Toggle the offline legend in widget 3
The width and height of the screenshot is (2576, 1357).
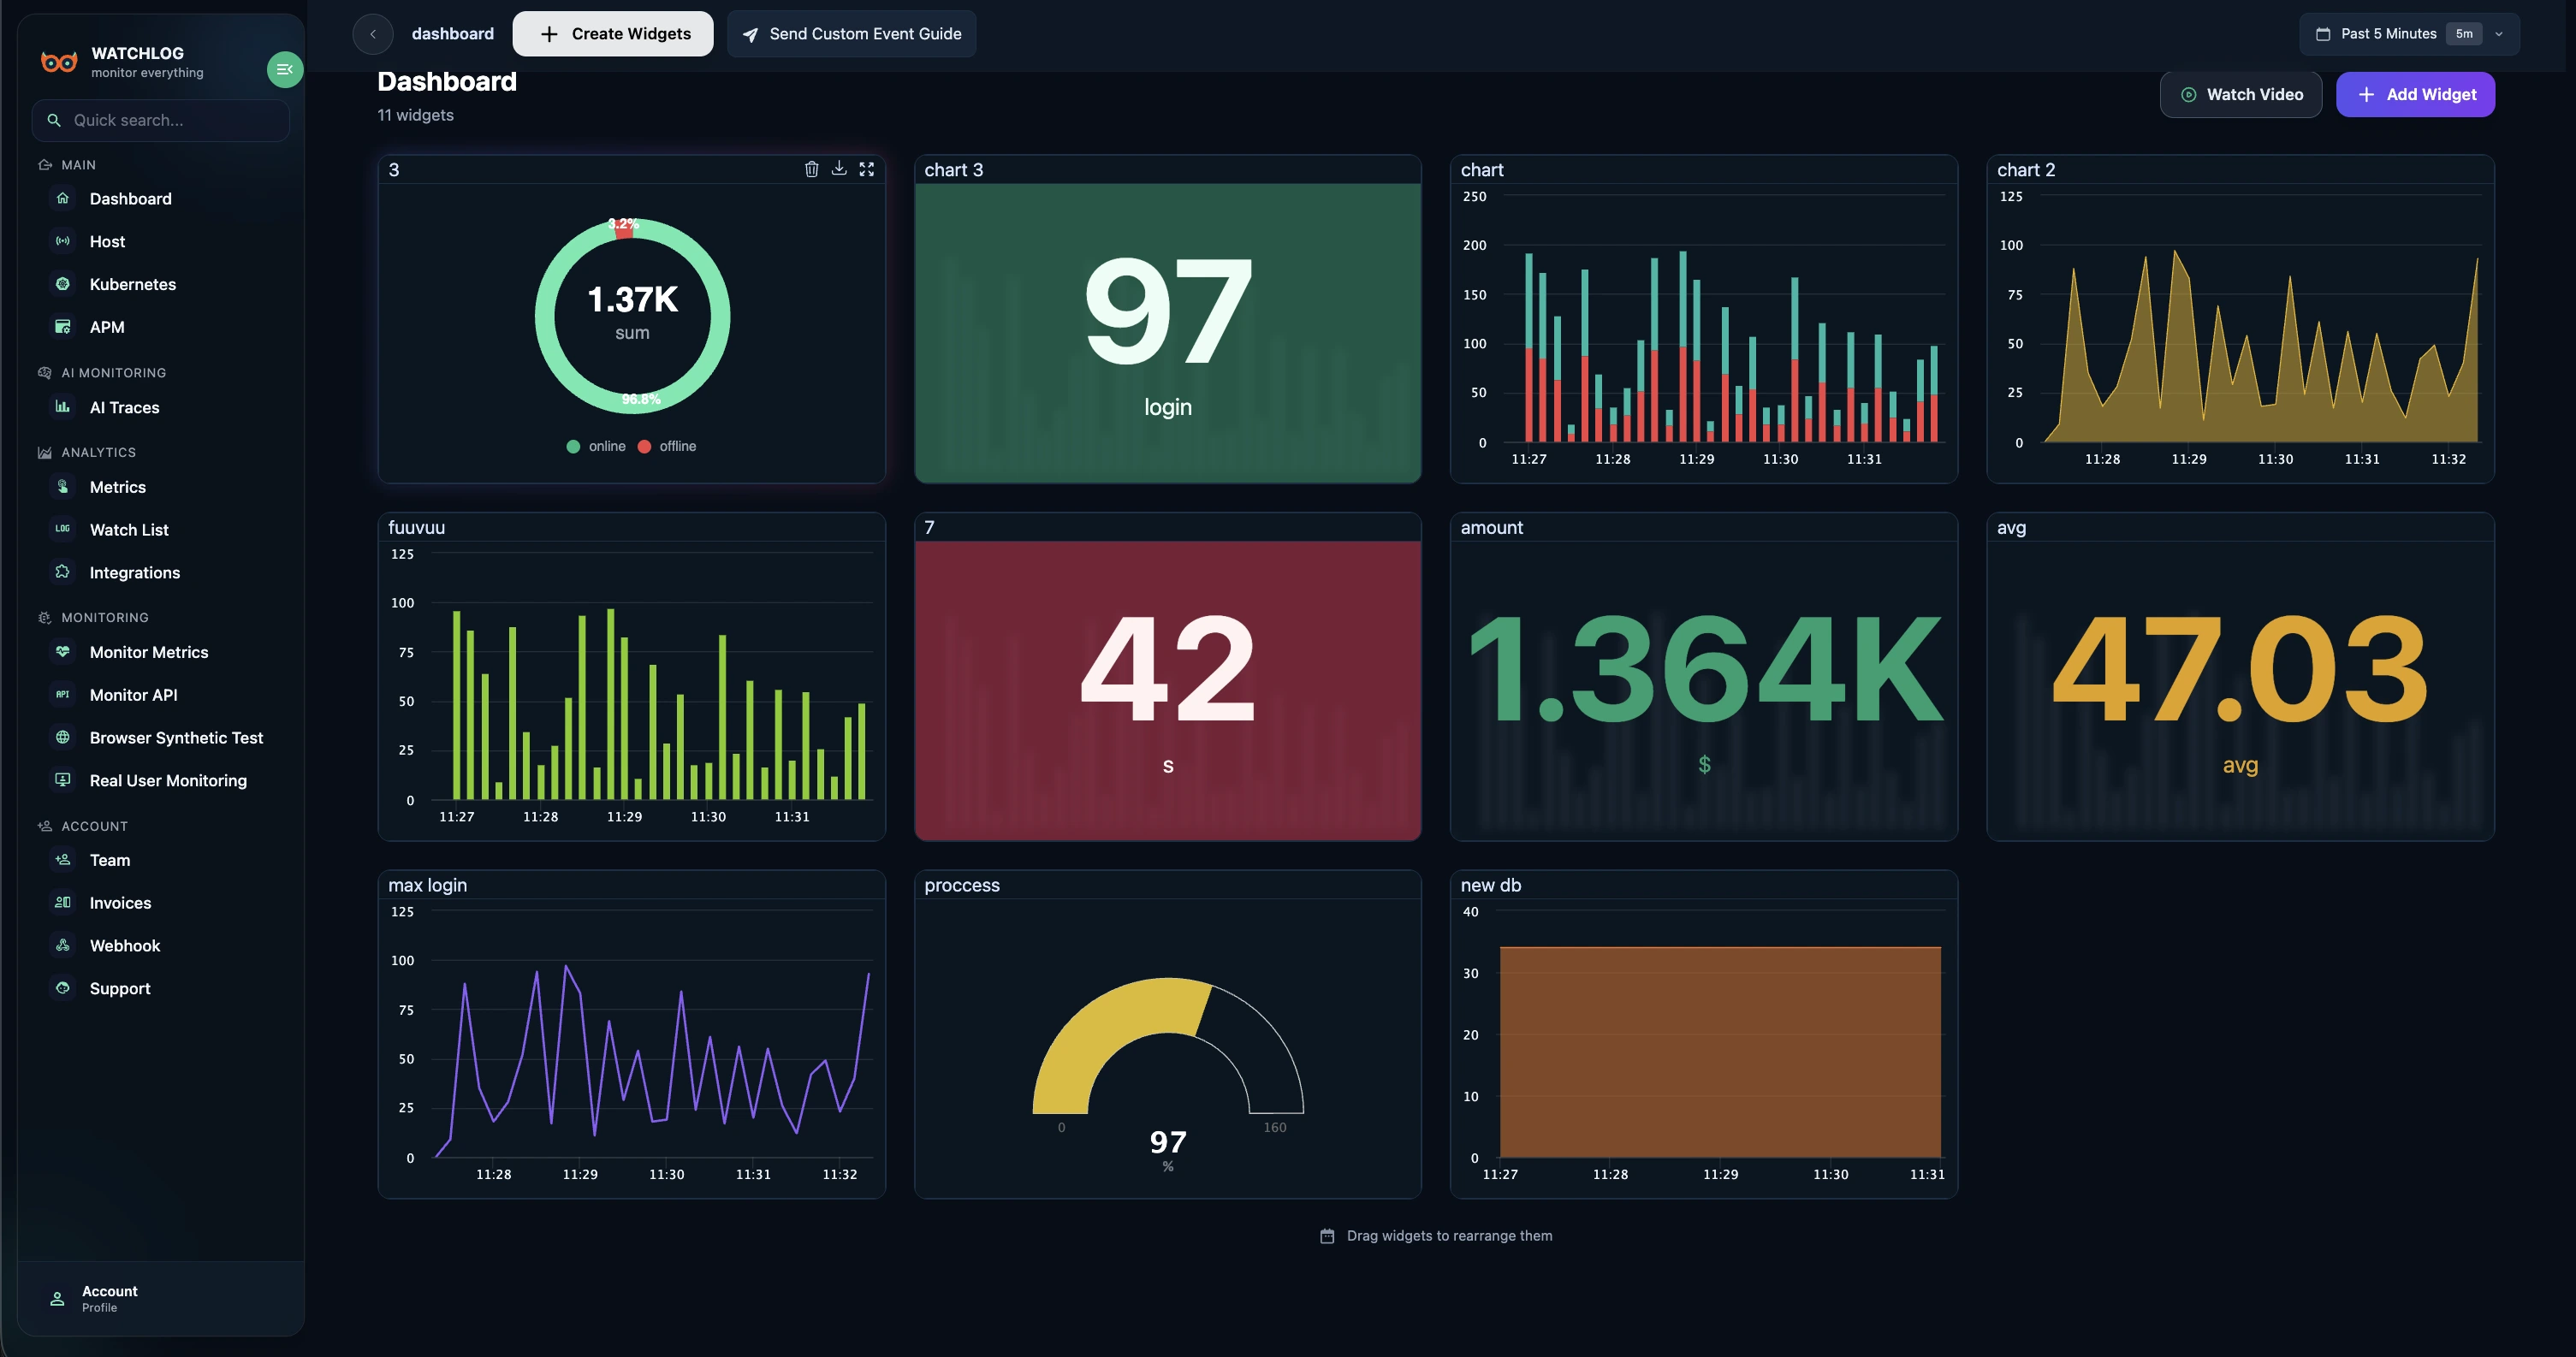[x=667, y=446]
